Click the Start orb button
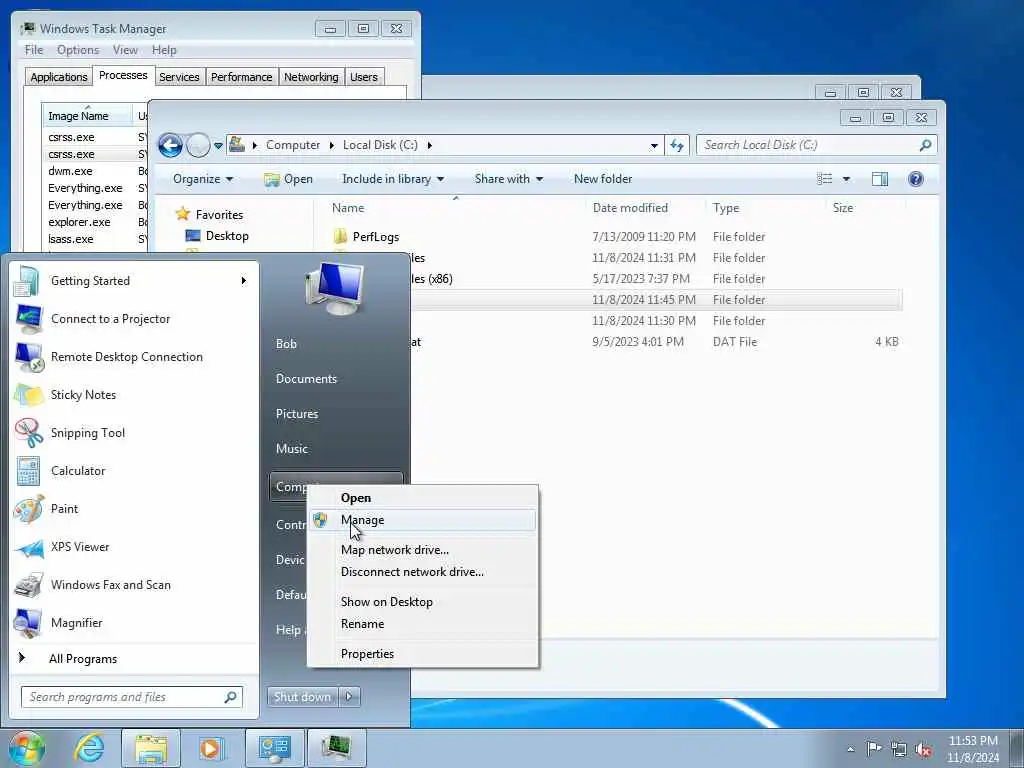The width and height of the screenshot is (1024, 768). [26, 748]
